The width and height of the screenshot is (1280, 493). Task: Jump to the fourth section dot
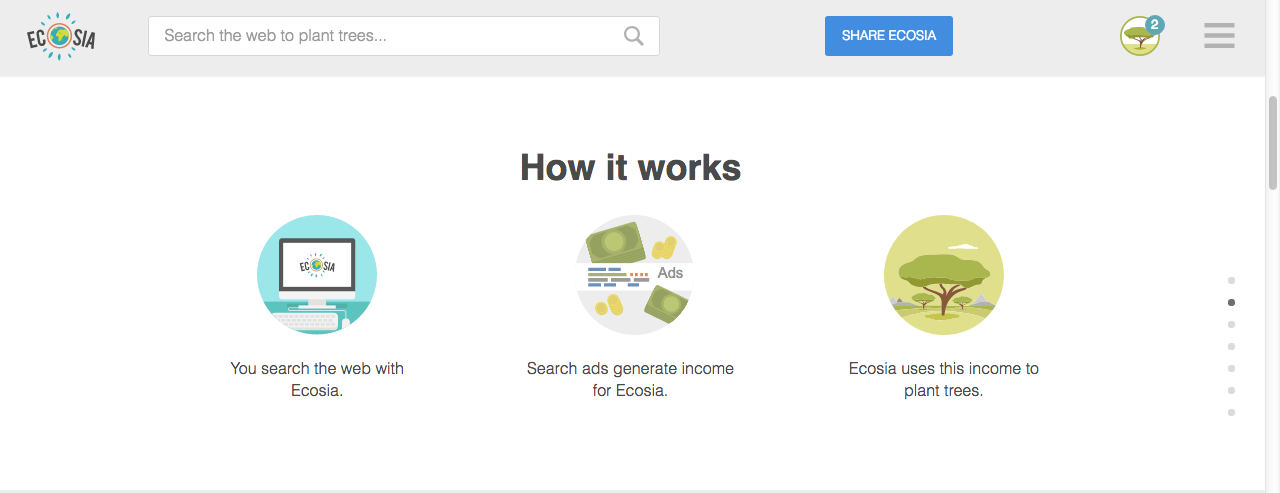click(x=1231, y=346)
